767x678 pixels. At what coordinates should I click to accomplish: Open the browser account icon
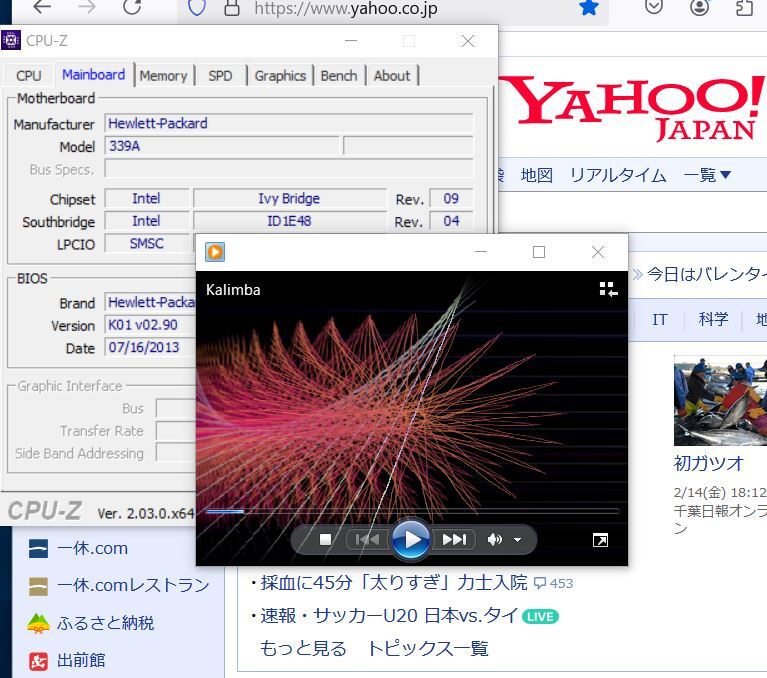tap(699, 7)
